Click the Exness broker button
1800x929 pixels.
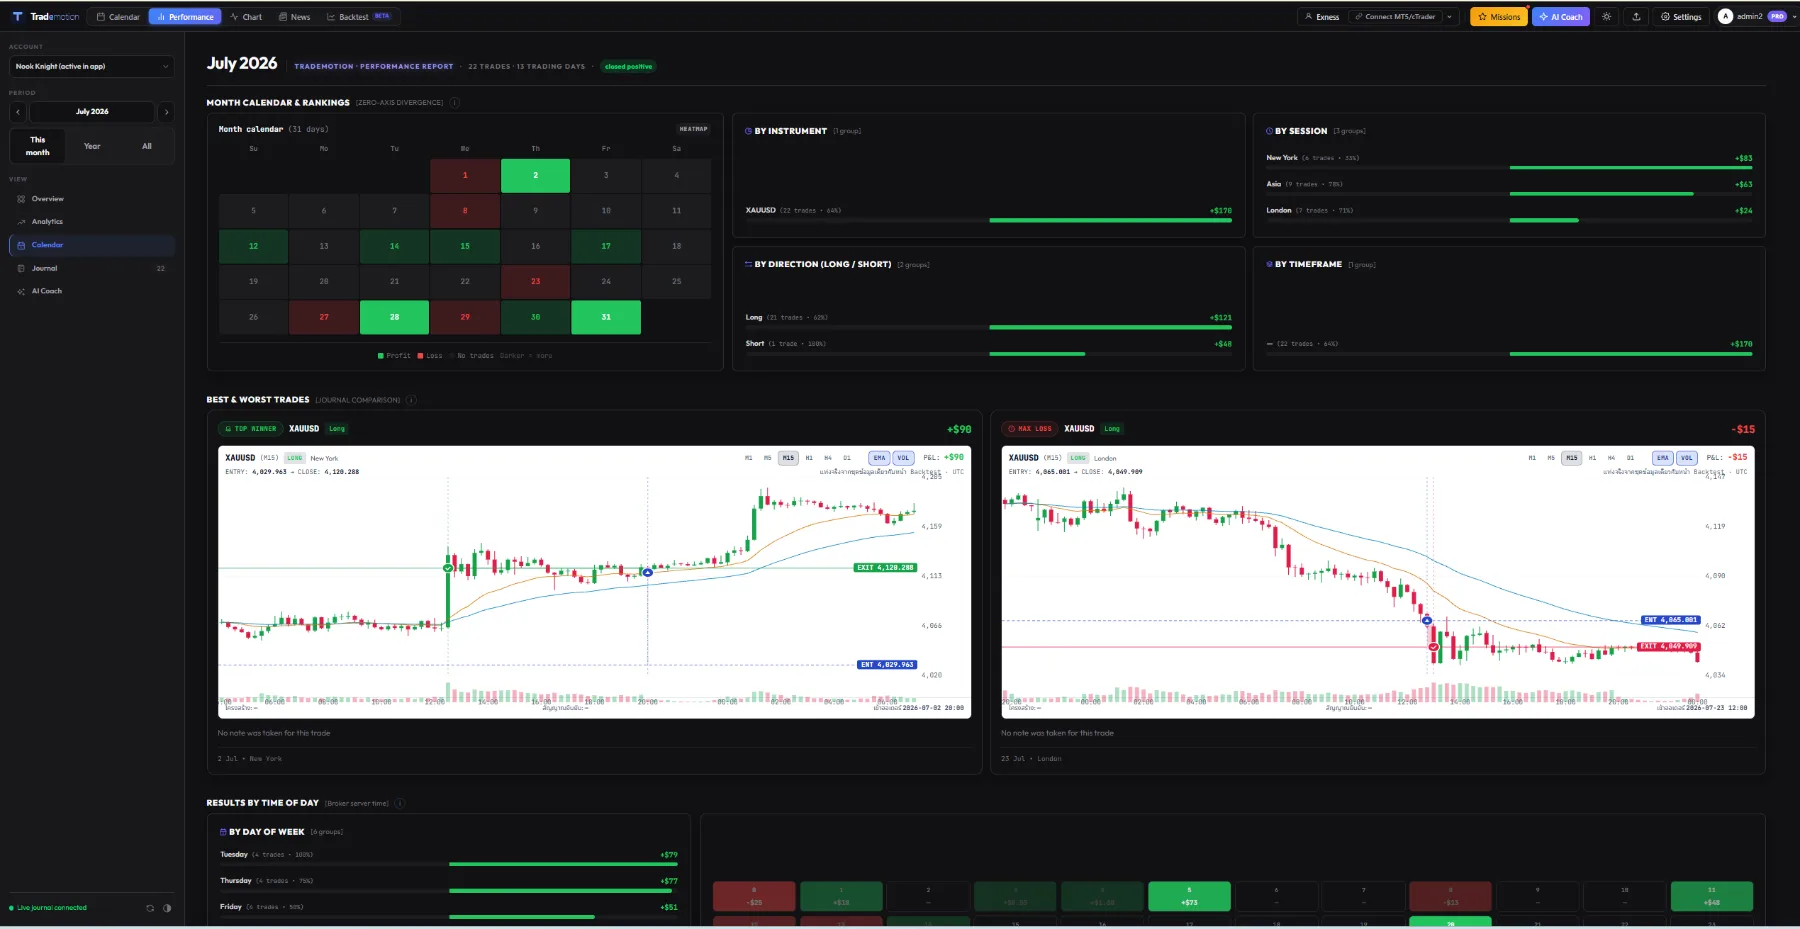[1321, 17]
